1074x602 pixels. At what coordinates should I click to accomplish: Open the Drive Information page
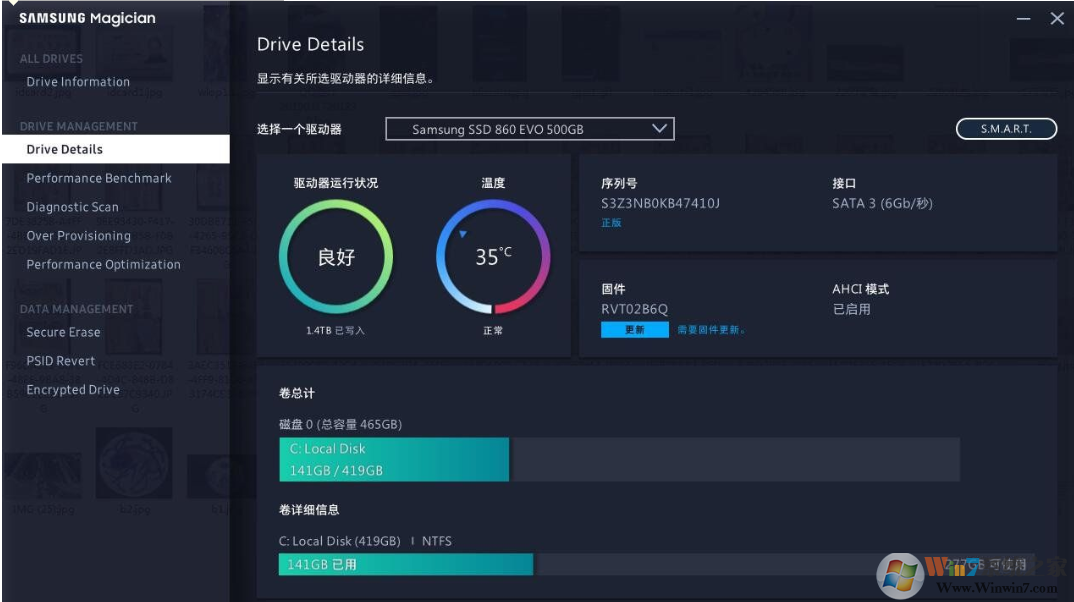[78, 82]
